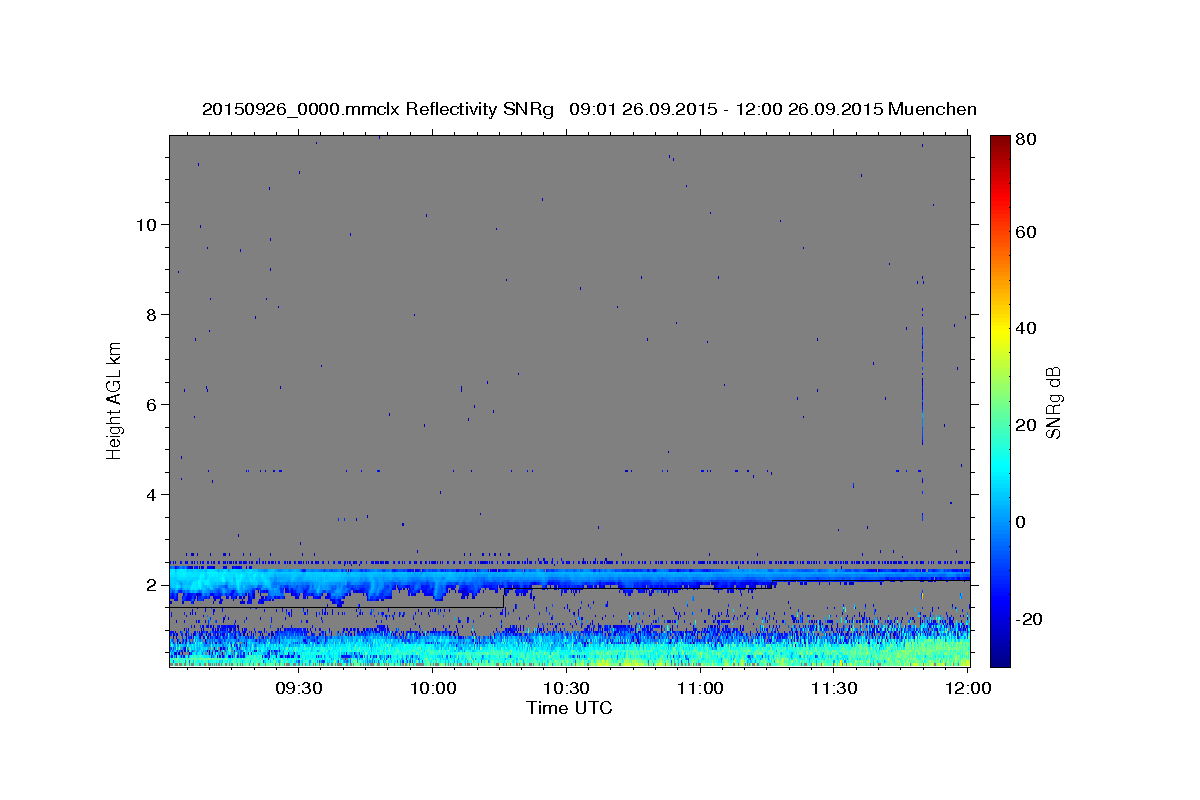The height and width of the screenshot is (800, 1200).
Task: Click the 09:30 time tick label
Action: 298,689
